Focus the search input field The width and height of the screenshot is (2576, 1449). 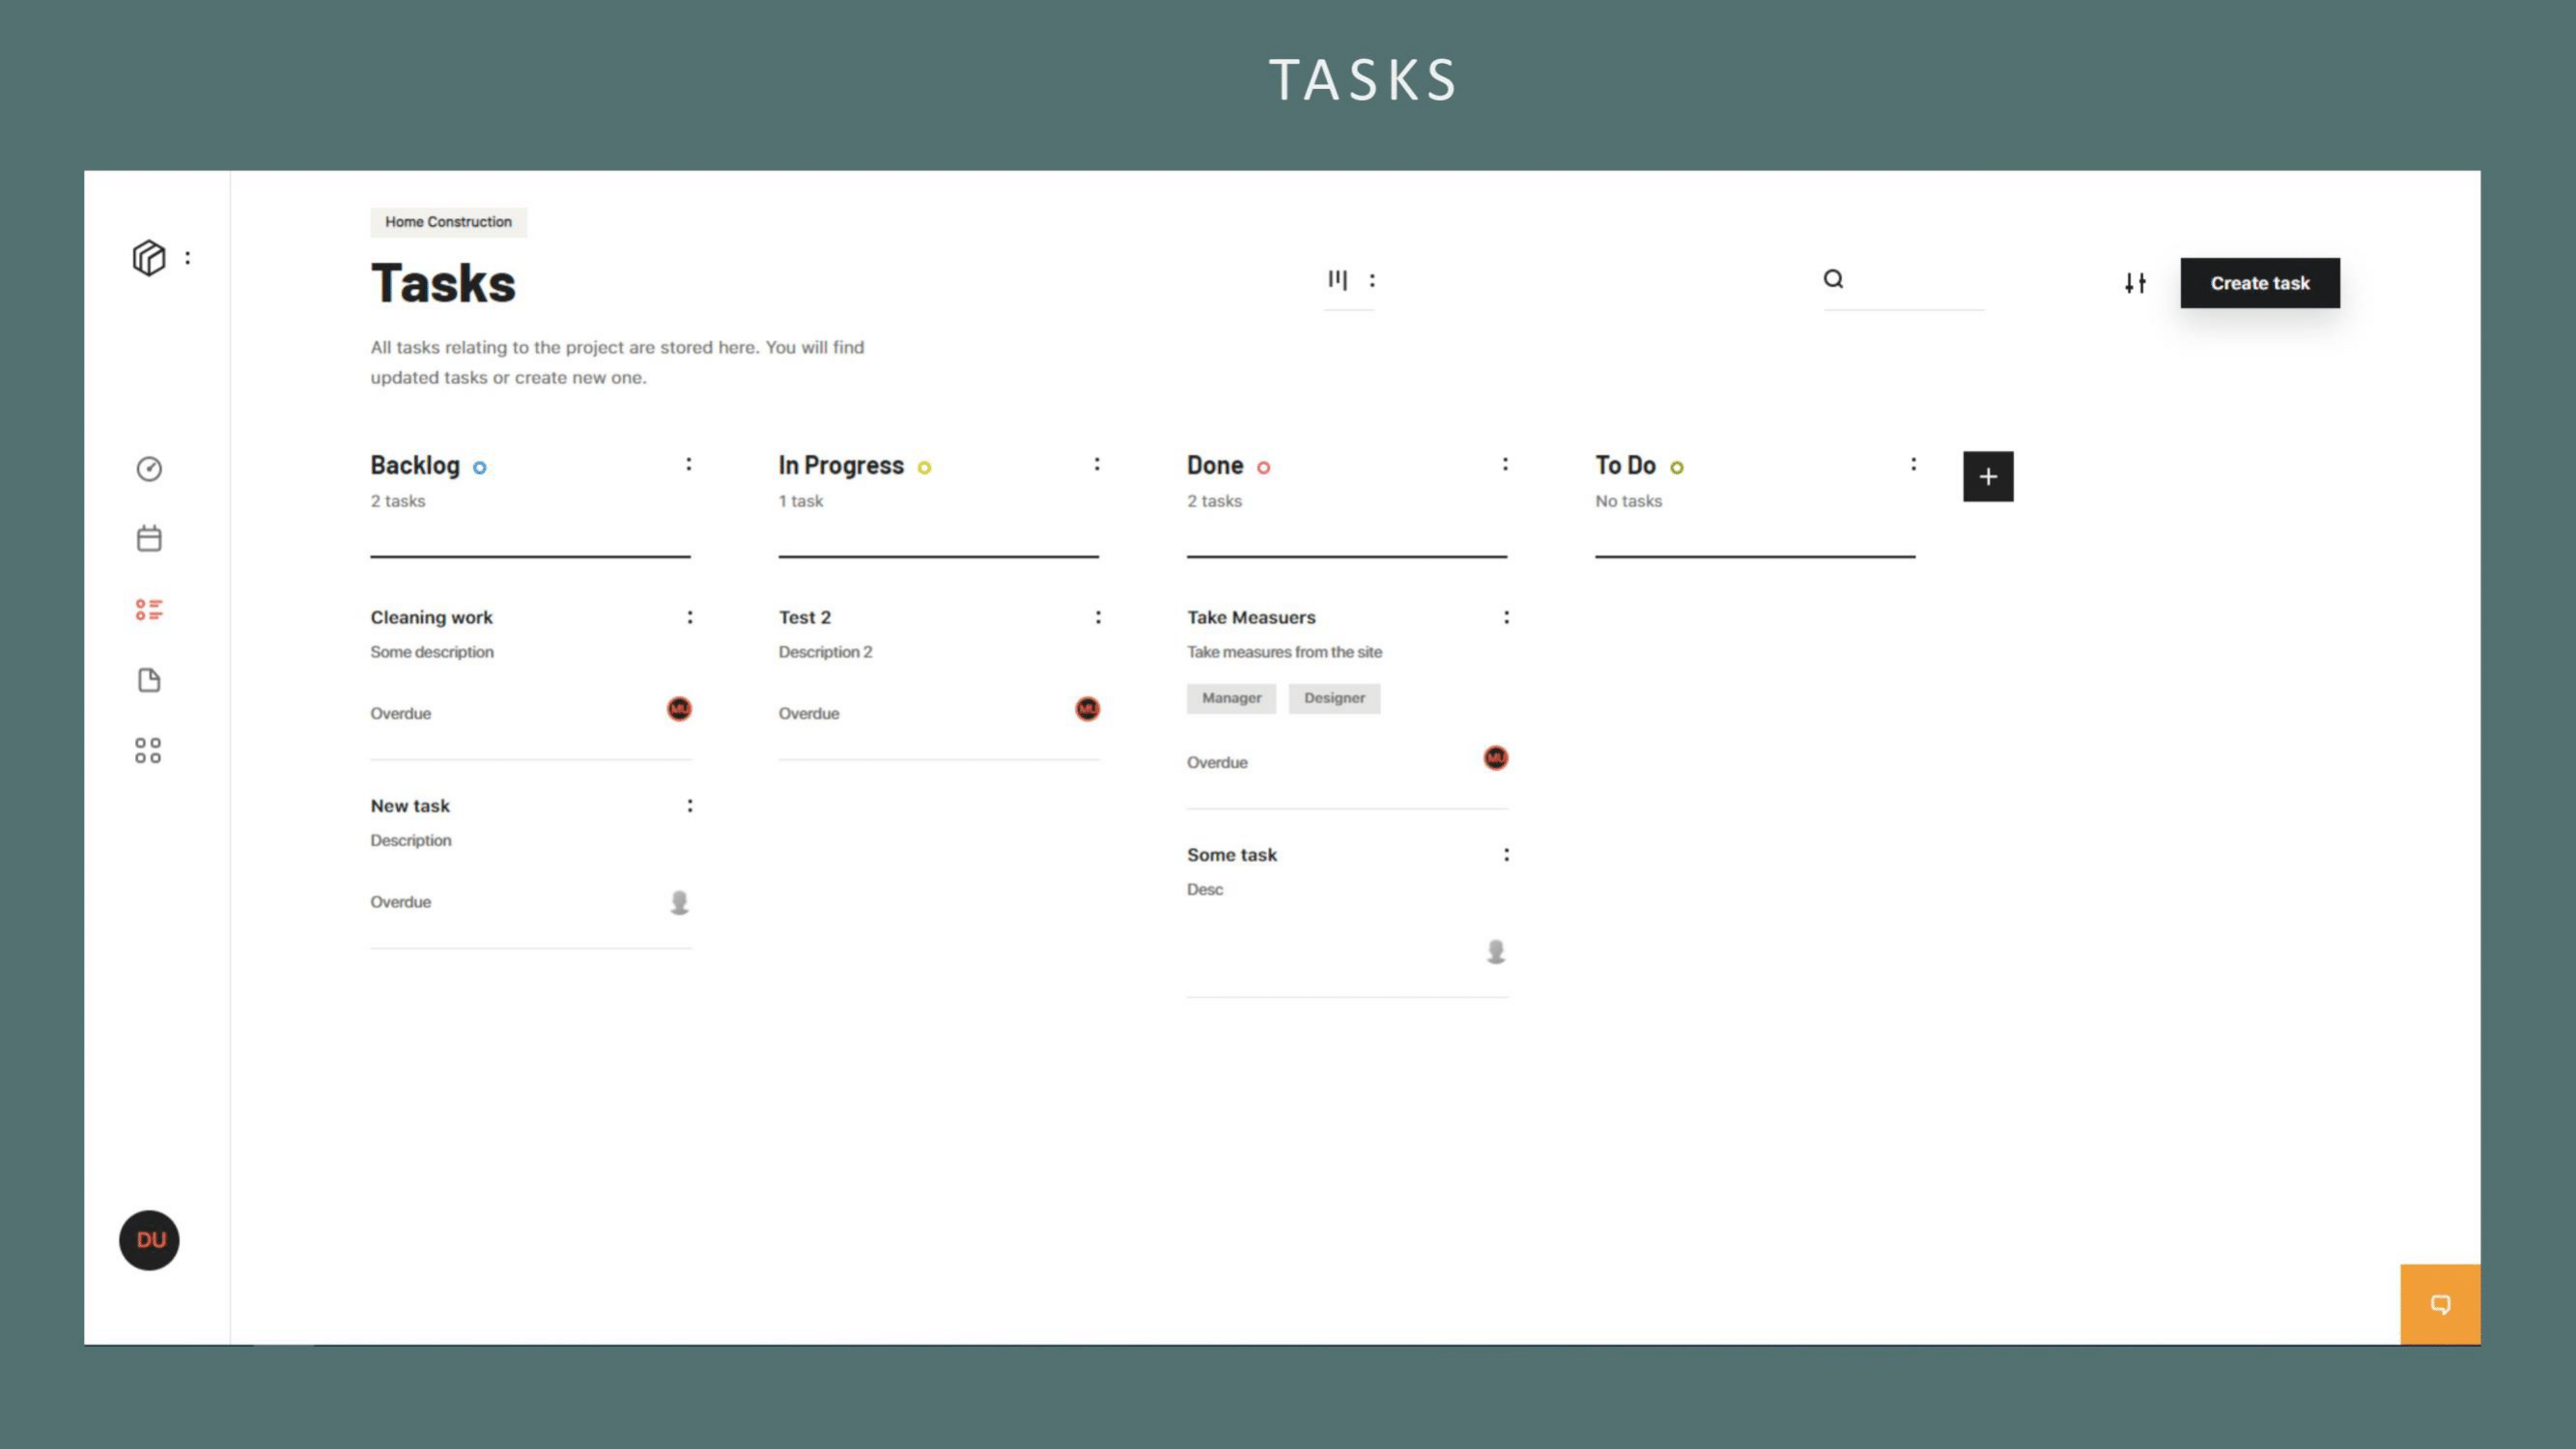tap(1904, 281)
